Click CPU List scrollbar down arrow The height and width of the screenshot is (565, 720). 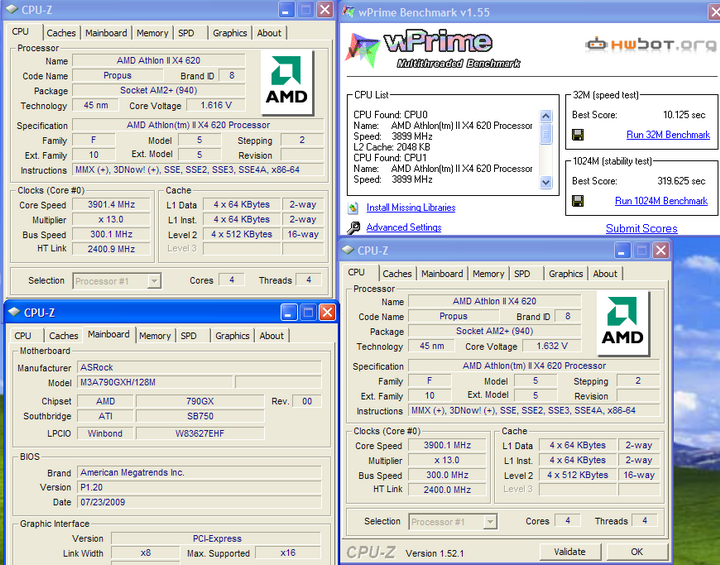[x=546, y=182]
